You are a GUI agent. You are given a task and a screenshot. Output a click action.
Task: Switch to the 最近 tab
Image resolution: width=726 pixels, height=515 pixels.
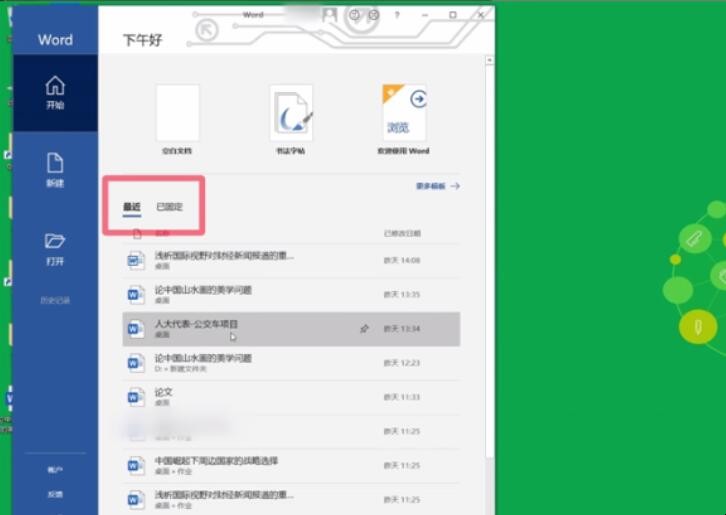131,207
